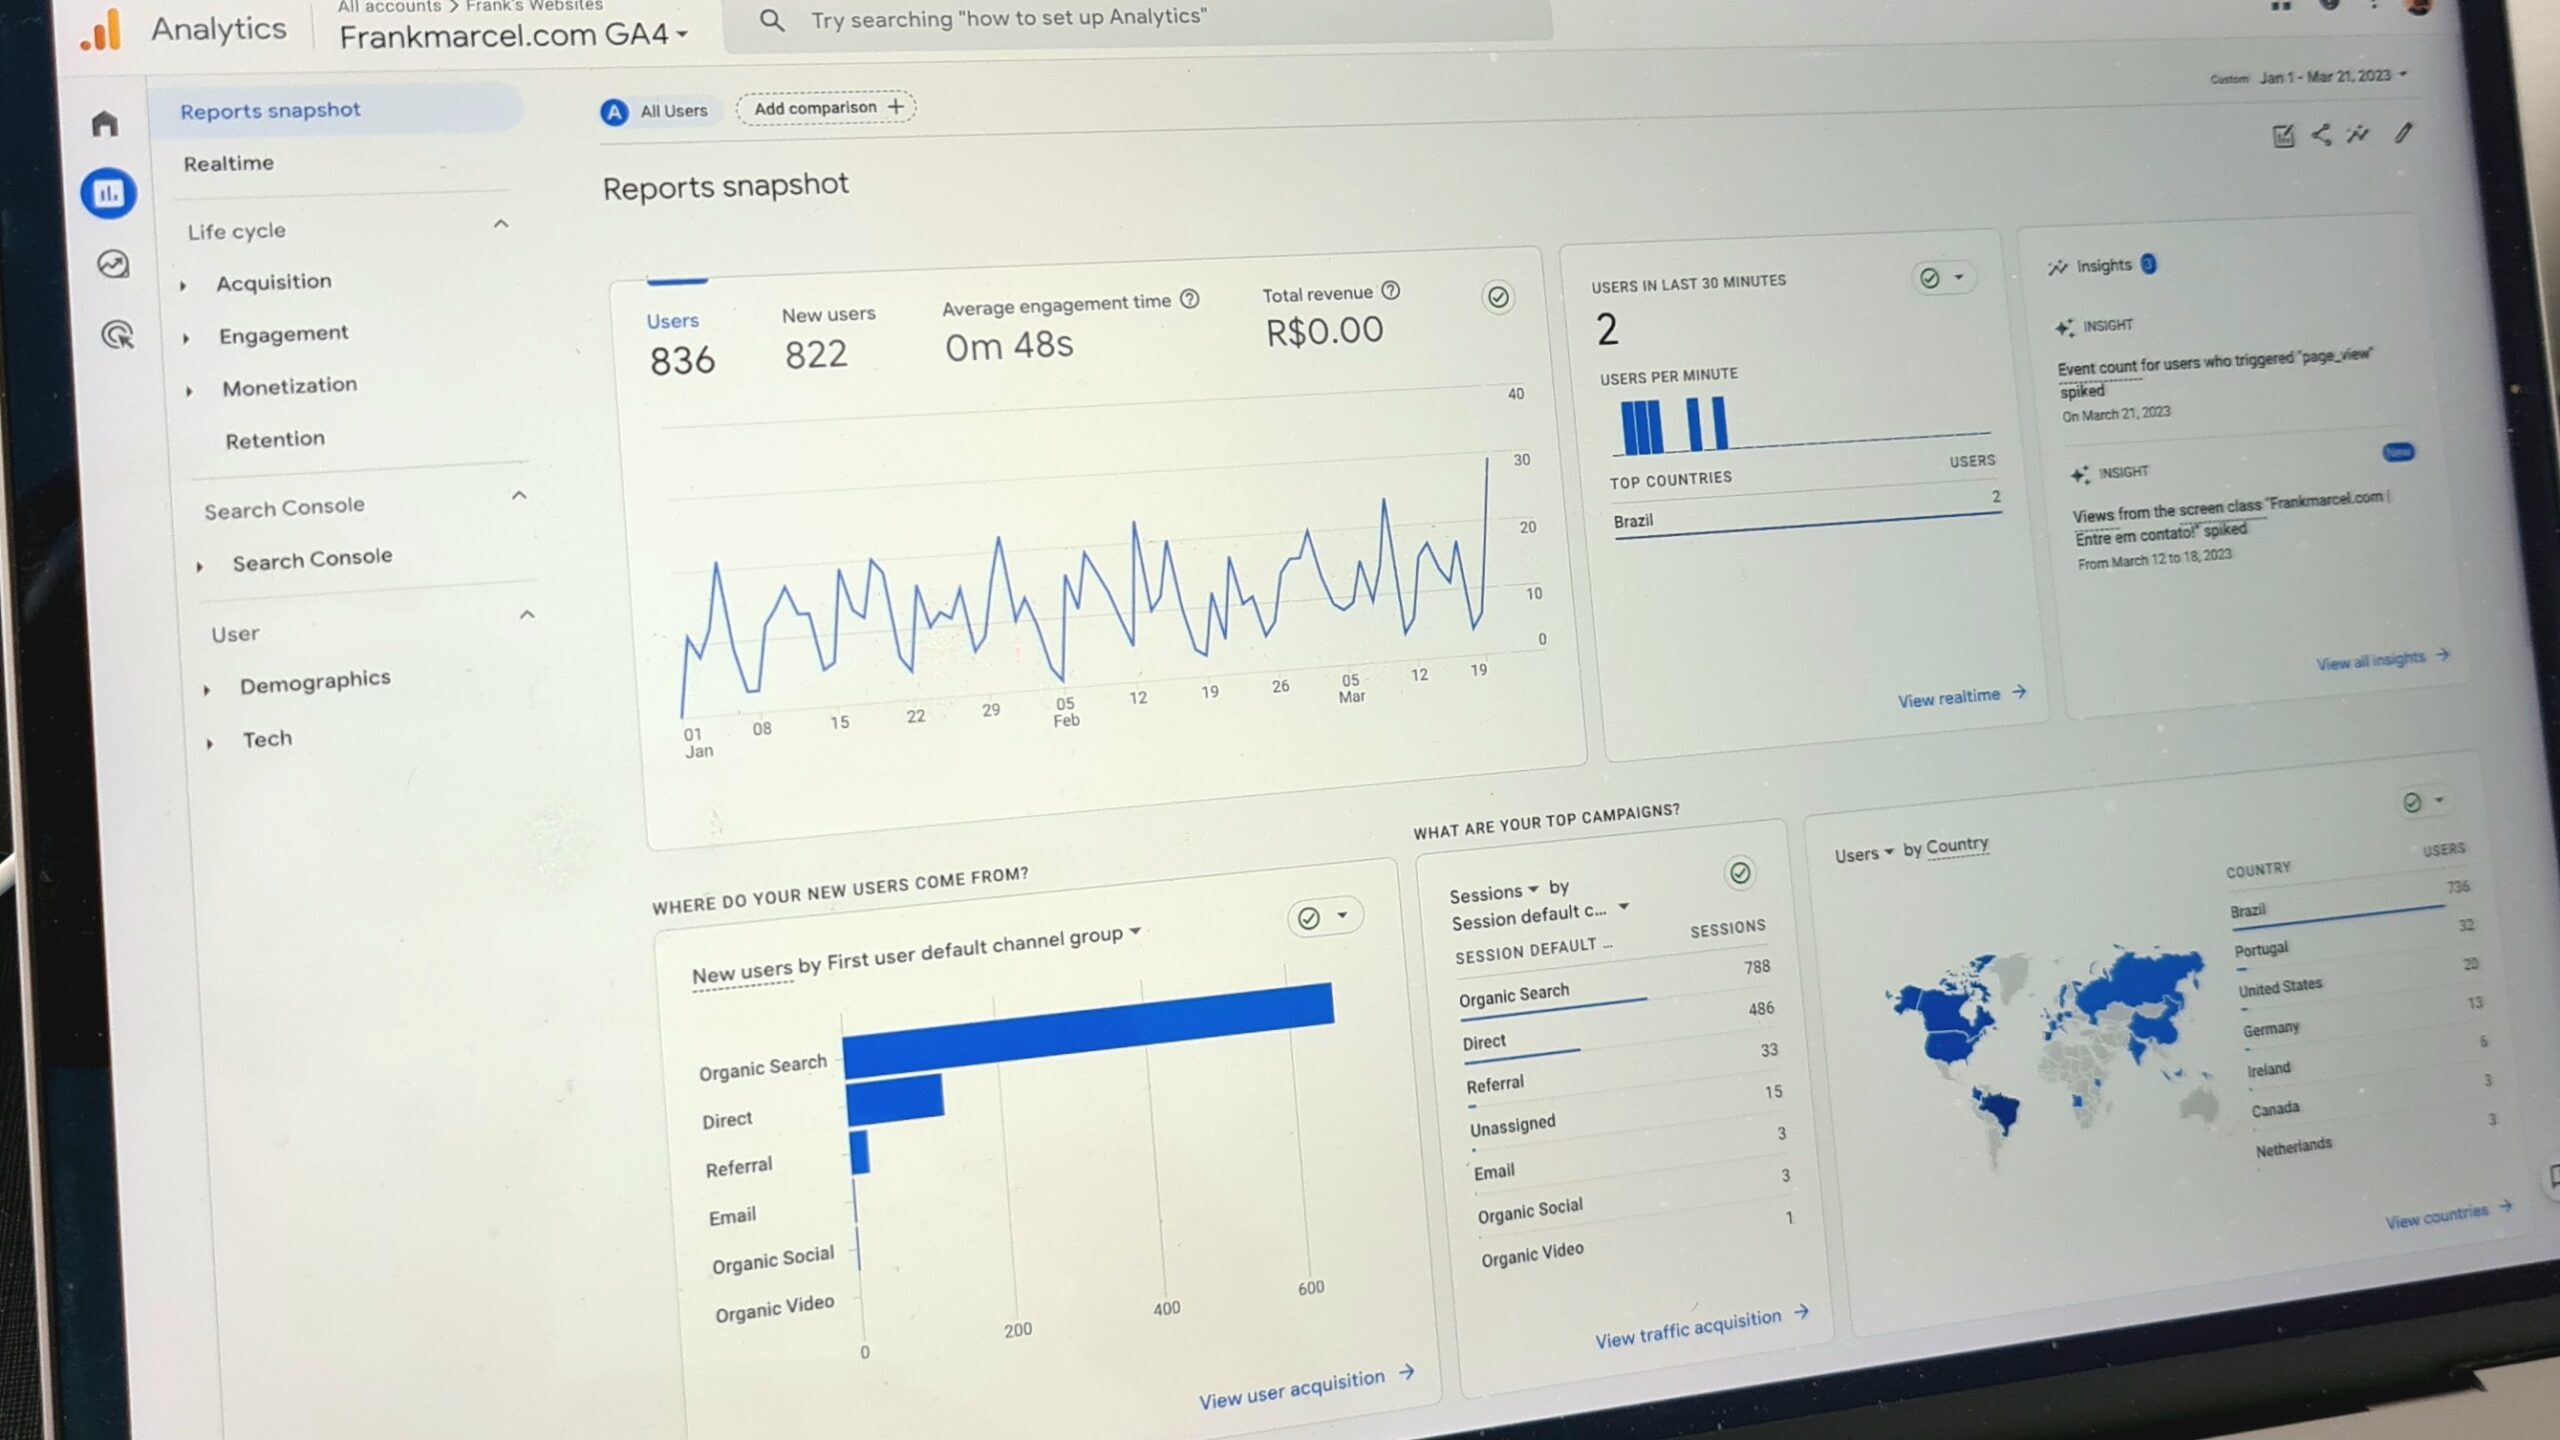2560x1440 pixels.
Task: Click the All Users 'A' badge
Action: pos(614,112)
